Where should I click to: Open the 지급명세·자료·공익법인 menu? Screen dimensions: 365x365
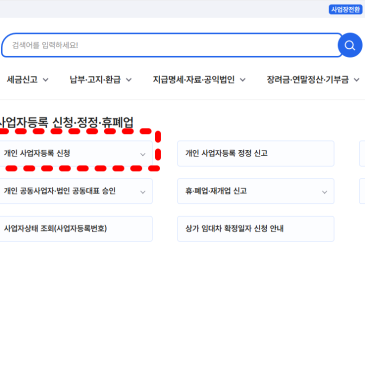tap(199, 80)
